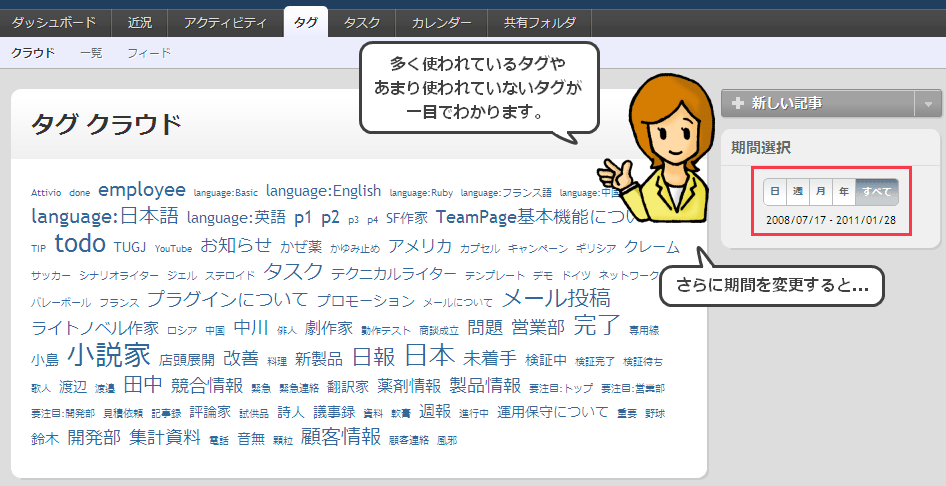The height and width of the screenshot is (486, 946).
Task: Click the 小説家 tag
Action: pos(109,356)
